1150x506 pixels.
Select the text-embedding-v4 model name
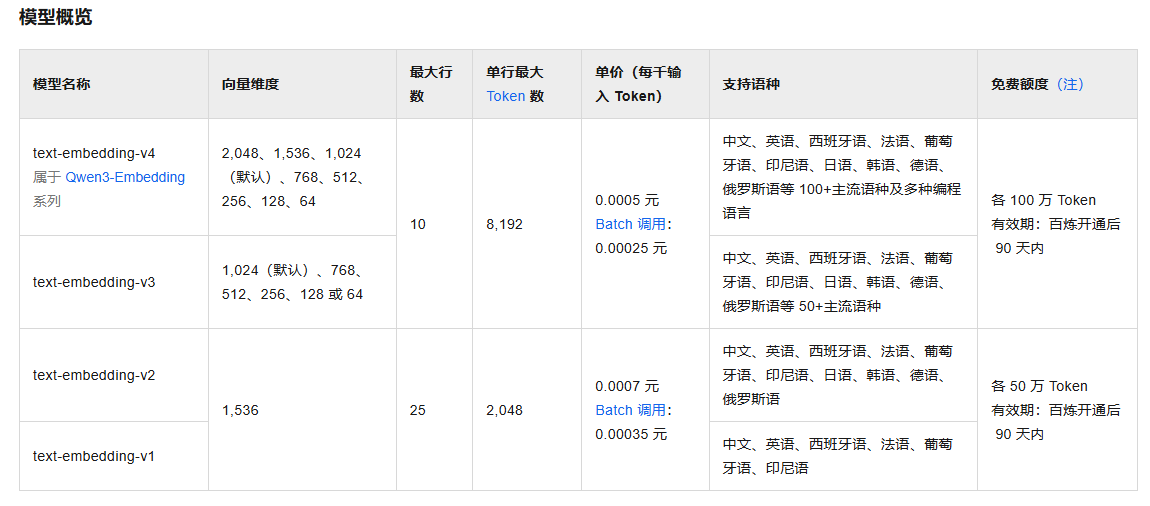[94, 153]
